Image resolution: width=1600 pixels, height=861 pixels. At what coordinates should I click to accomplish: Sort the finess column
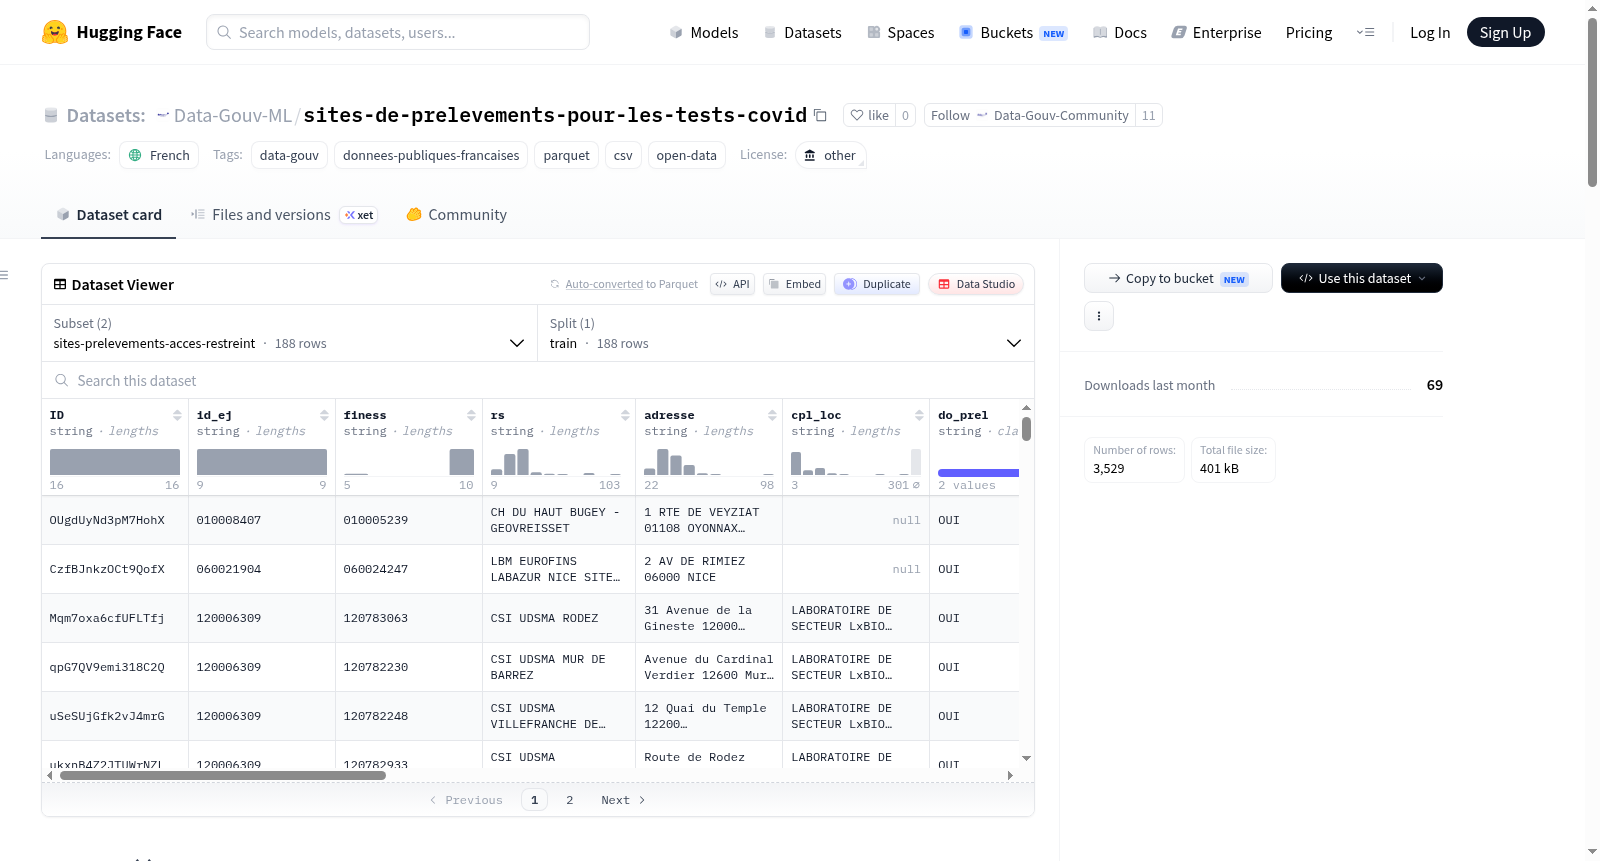click(x=471, y=415)
